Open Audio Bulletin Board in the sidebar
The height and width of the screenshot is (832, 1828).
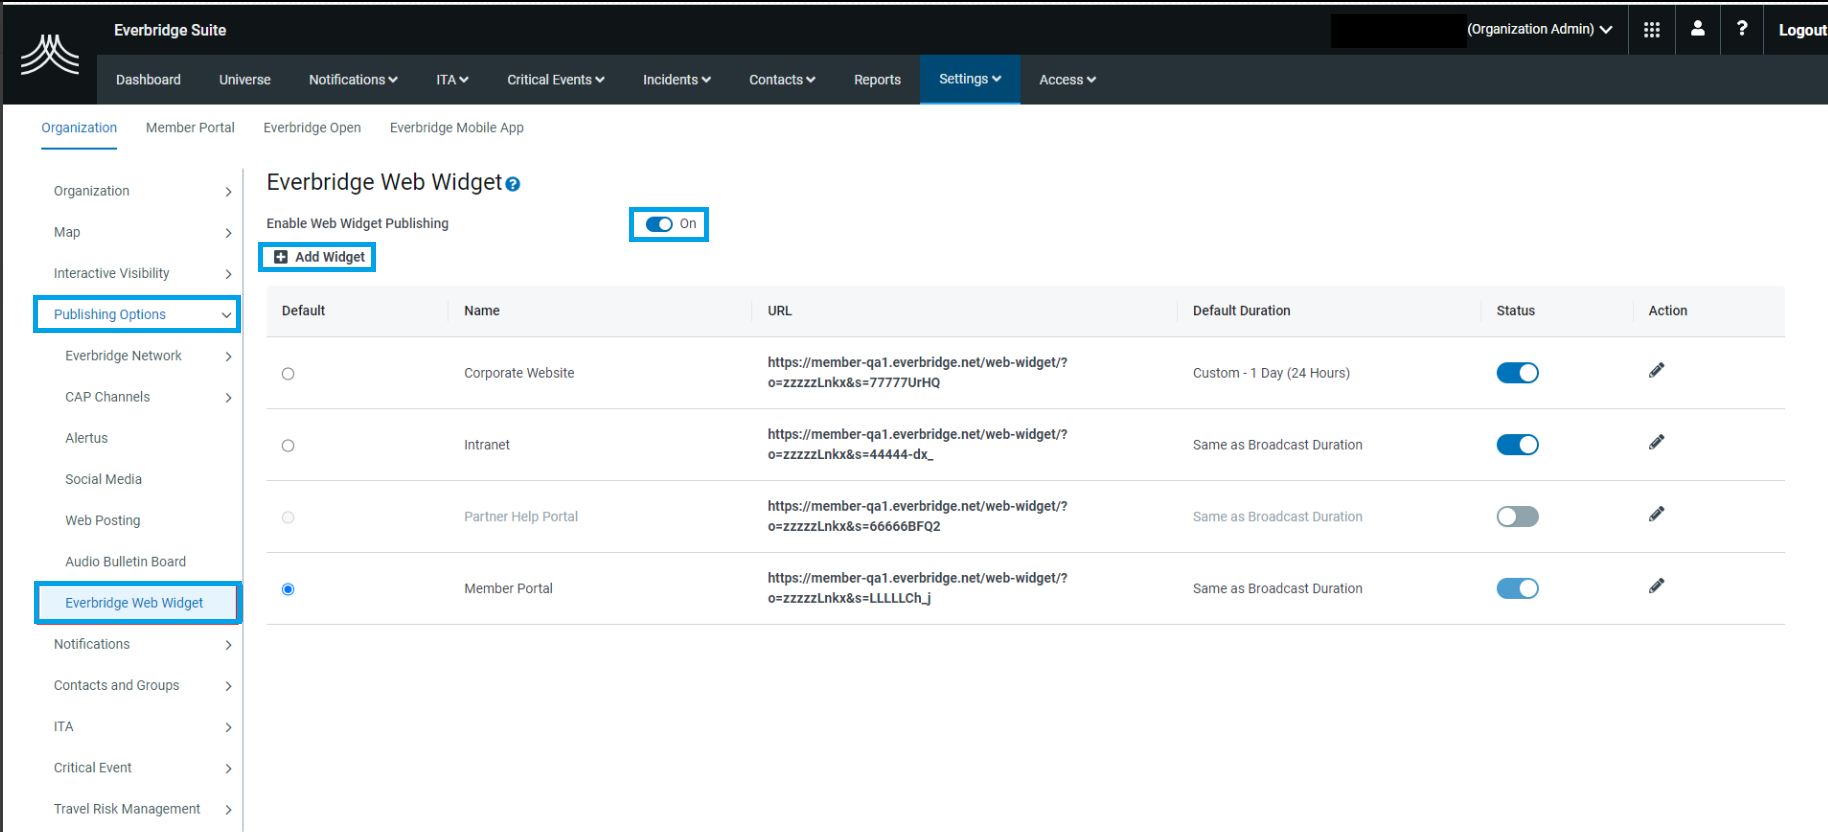126,562
